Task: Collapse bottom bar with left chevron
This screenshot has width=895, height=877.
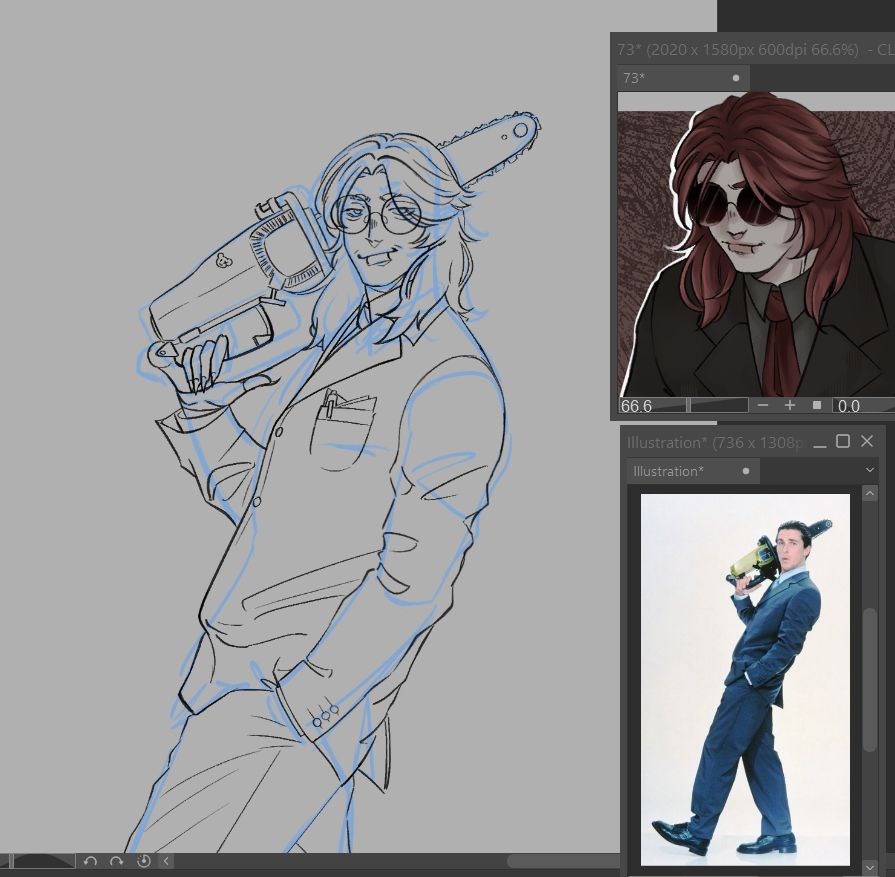Action: tap(166, 861)
